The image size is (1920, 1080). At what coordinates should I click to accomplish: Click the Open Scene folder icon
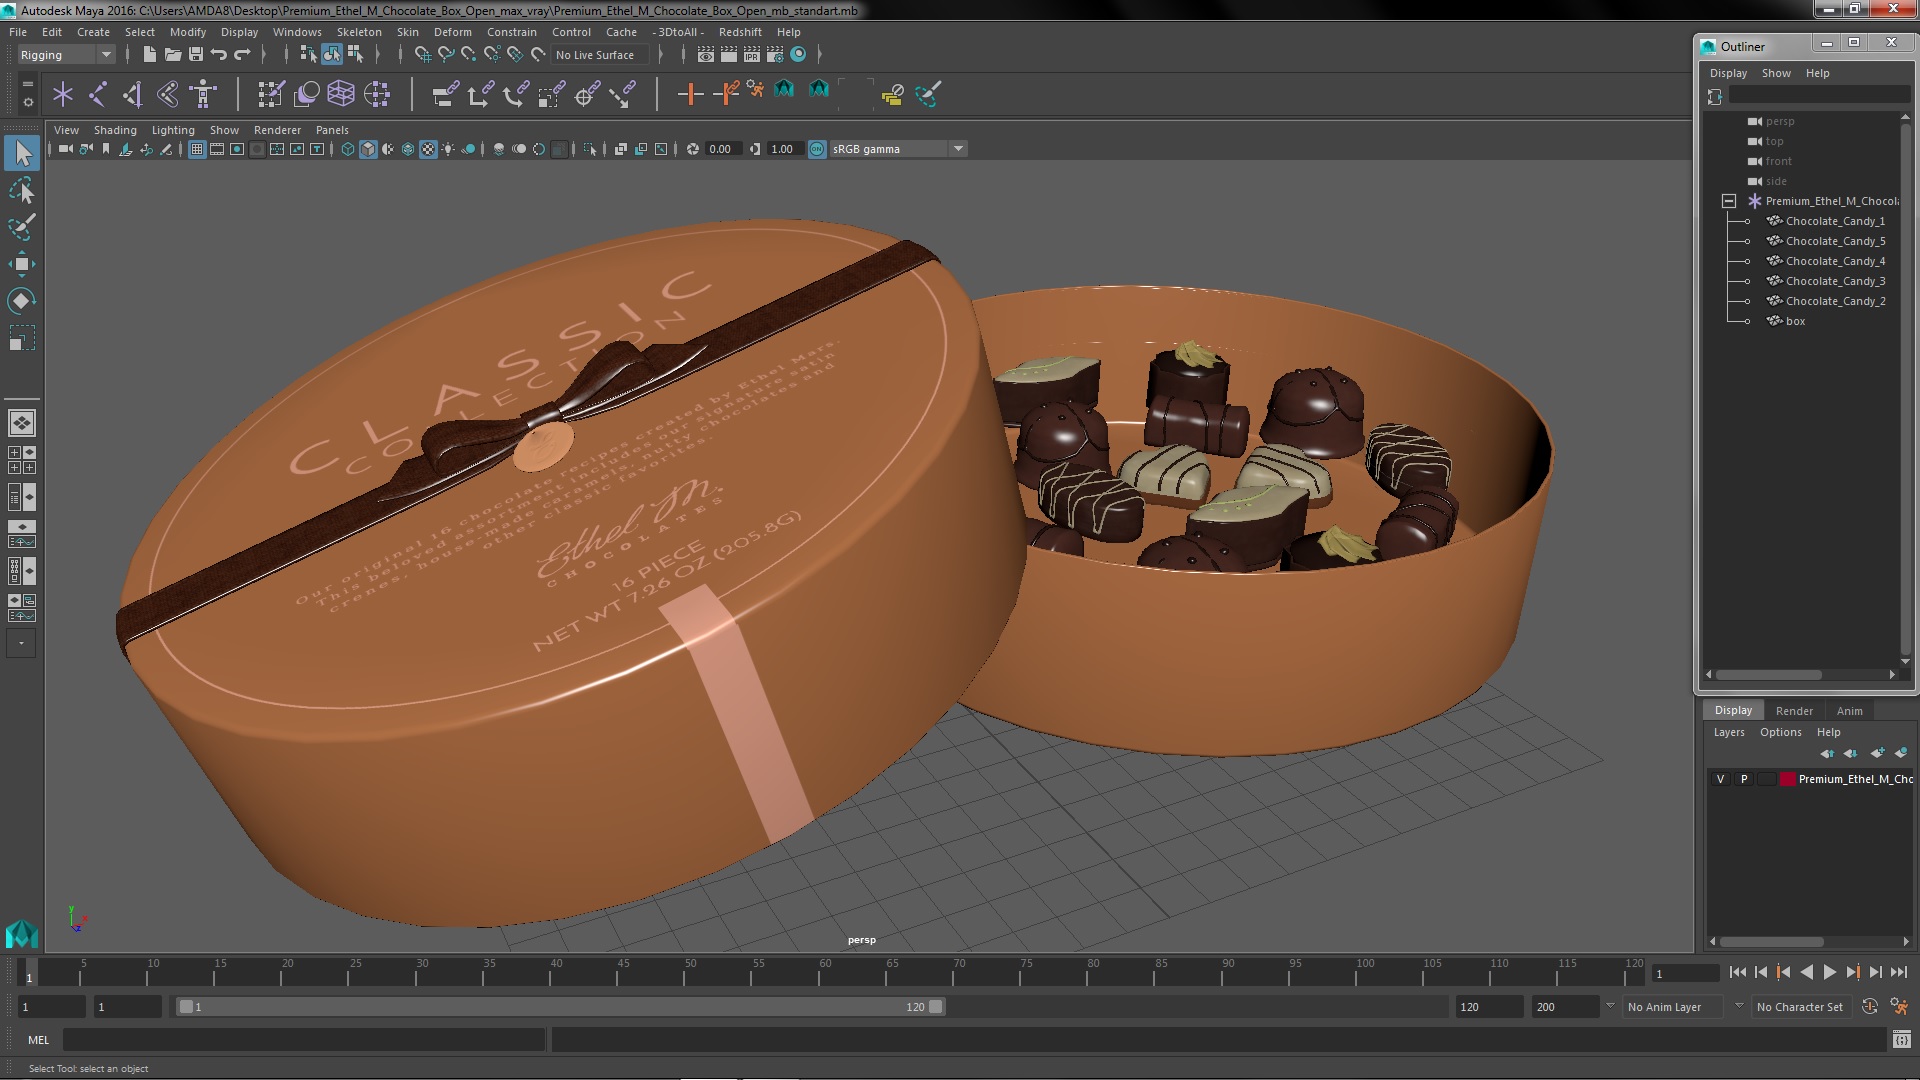tap(173, 55)
